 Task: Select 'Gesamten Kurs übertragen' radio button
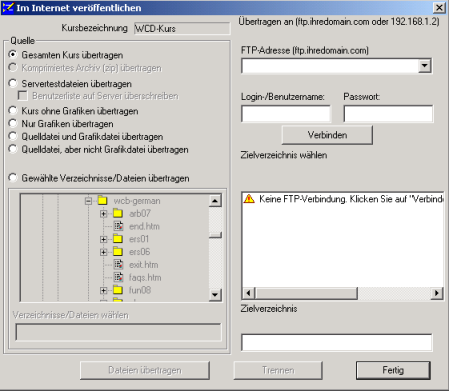click(x=13, y=54)
